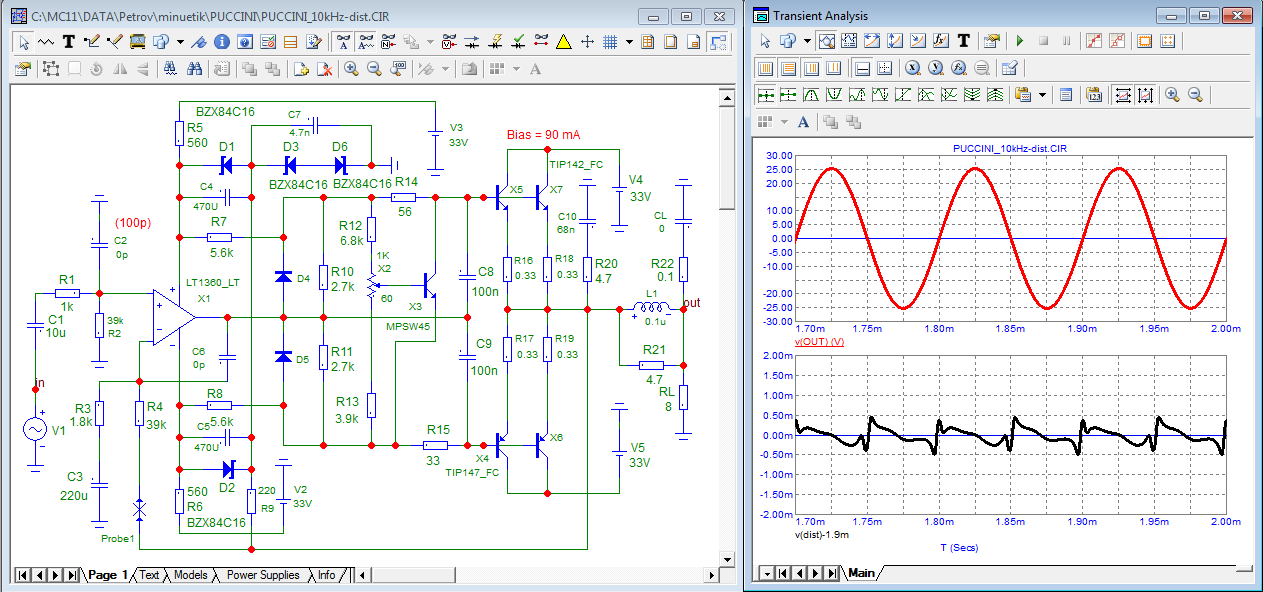
Task: Toggle grid text display glasses-A icon
Action: coord(343,42)
